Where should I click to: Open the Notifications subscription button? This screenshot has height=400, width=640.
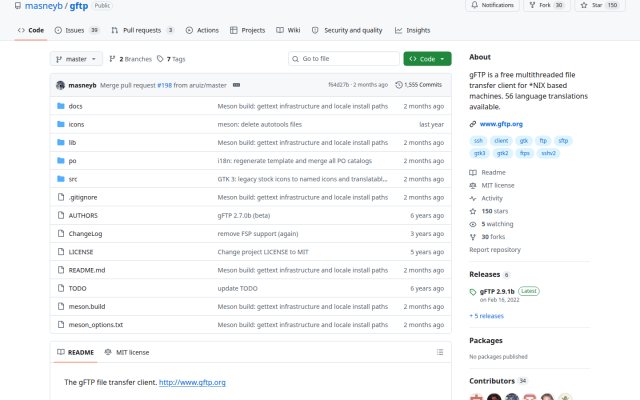[x=492, y=5]
